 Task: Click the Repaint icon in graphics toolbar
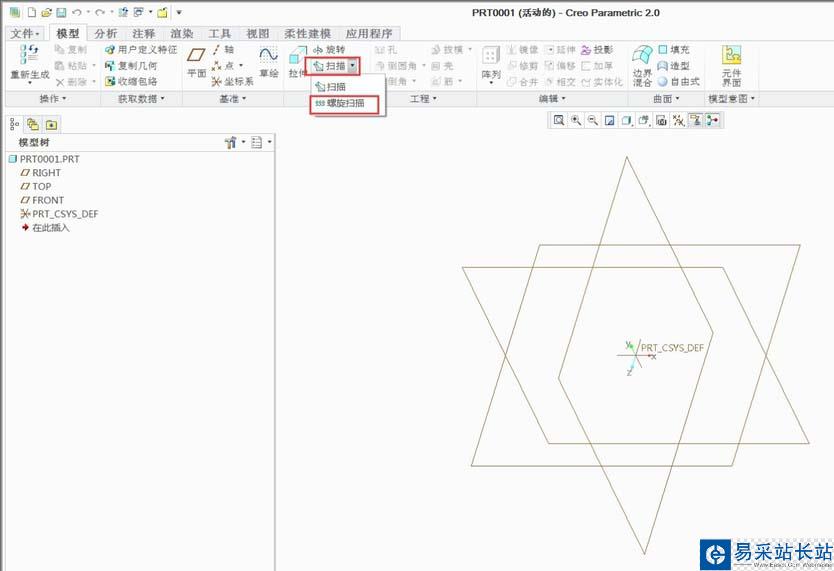(x=610, y=120)
